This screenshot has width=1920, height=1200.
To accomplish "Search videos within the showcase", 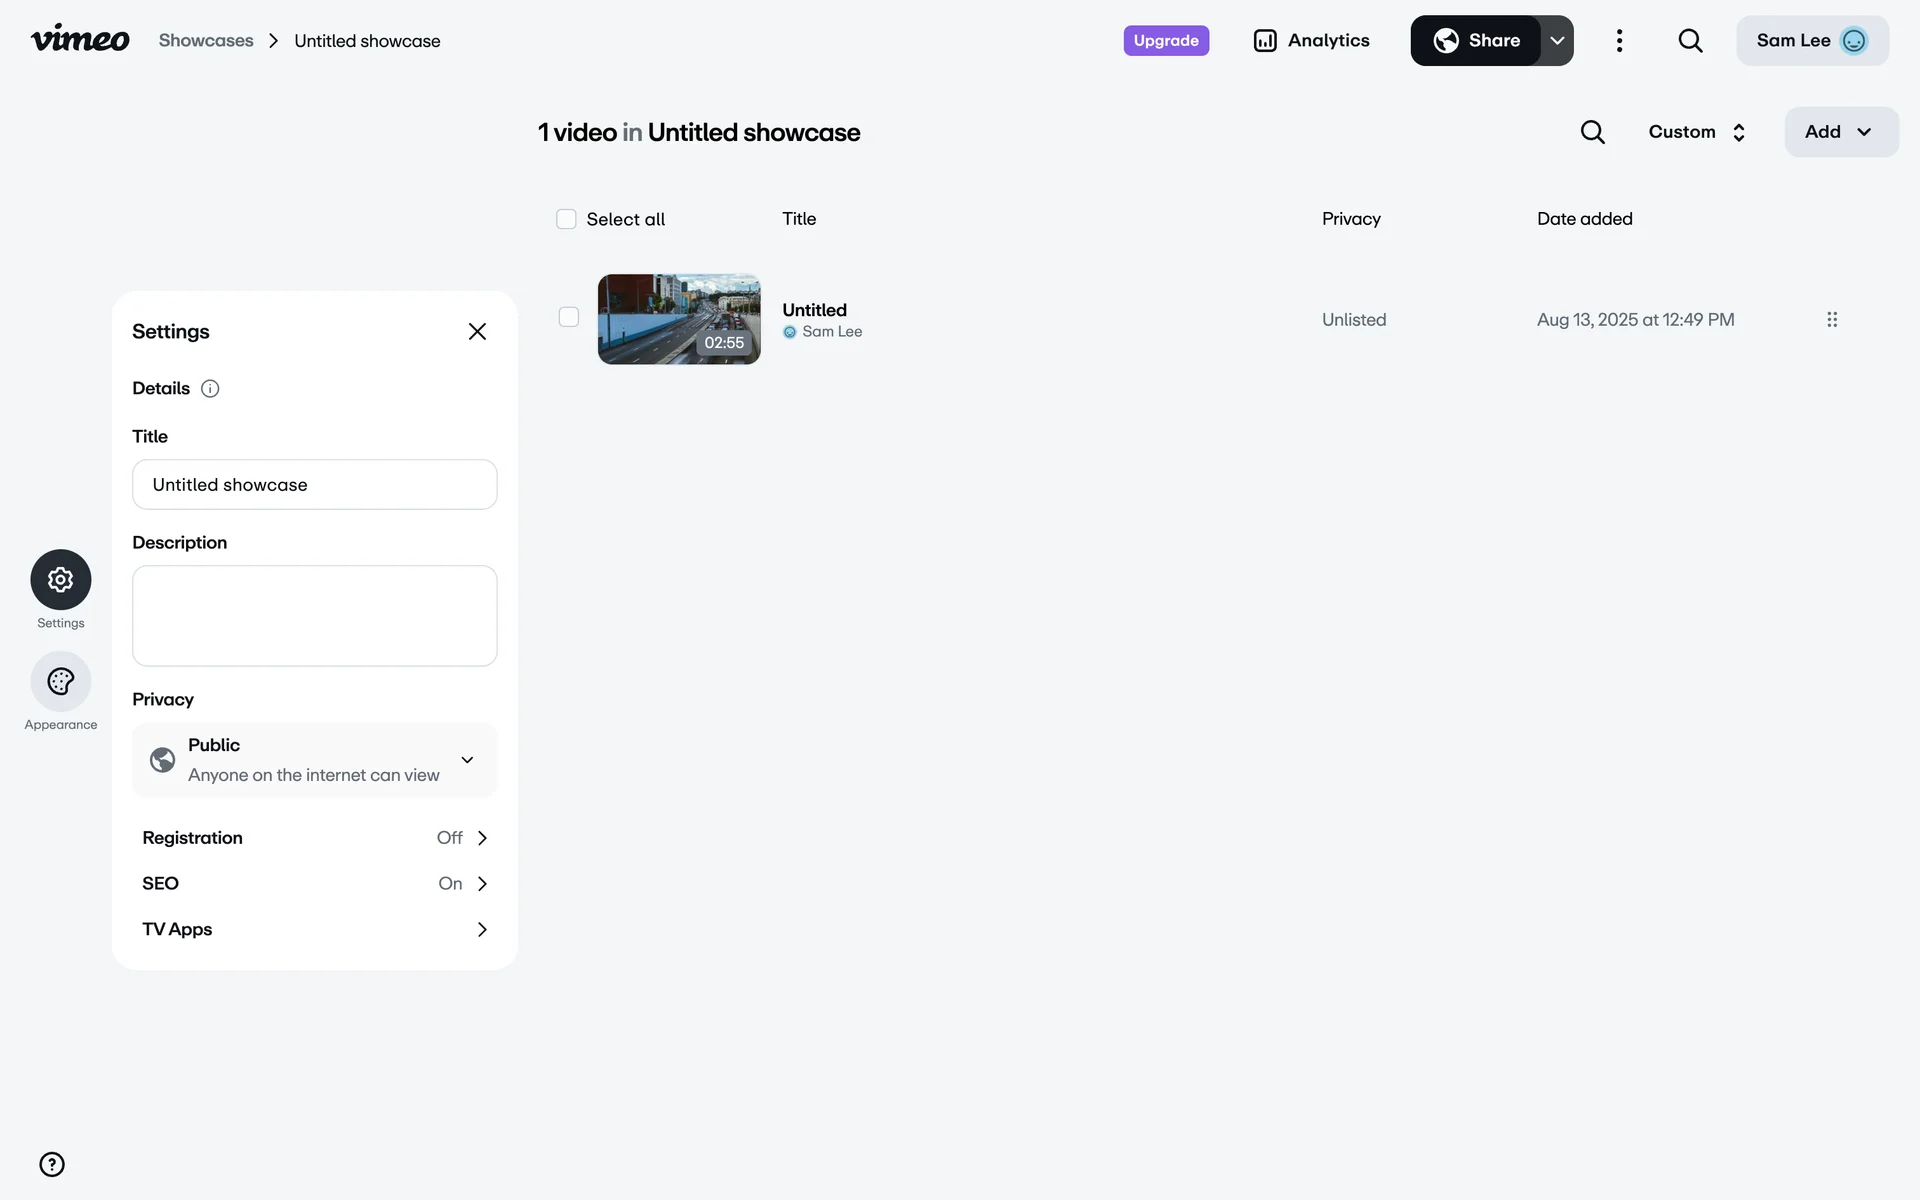I will (x=1592, y=132).
